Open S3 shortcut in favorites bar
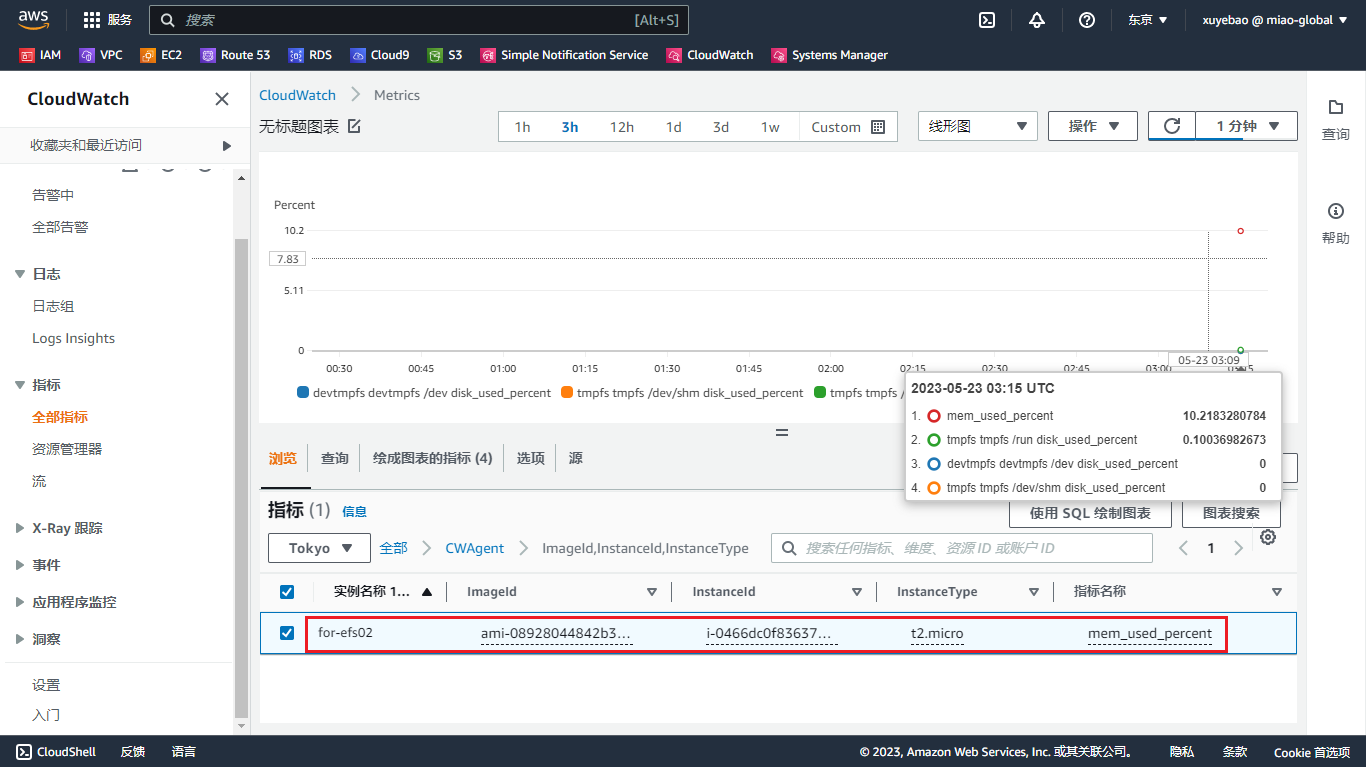 point(445,55)
